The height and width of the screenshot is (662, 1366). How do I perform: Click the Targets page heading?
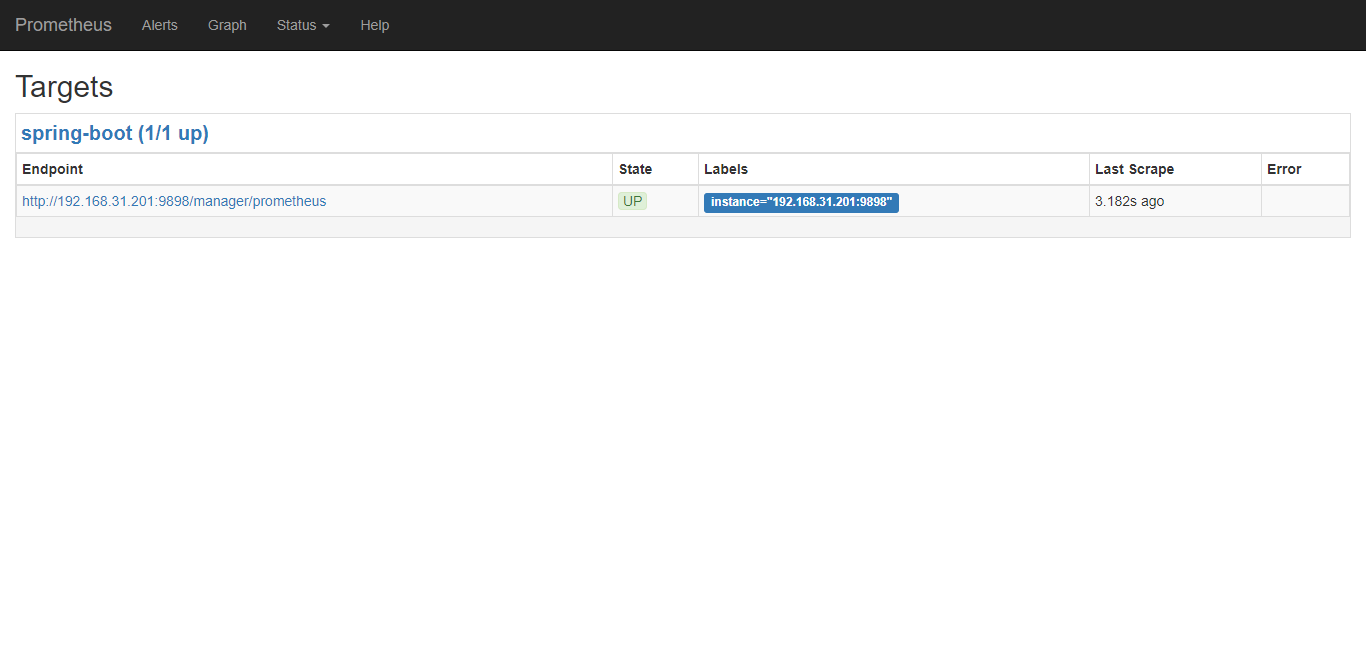click(64, 87)
